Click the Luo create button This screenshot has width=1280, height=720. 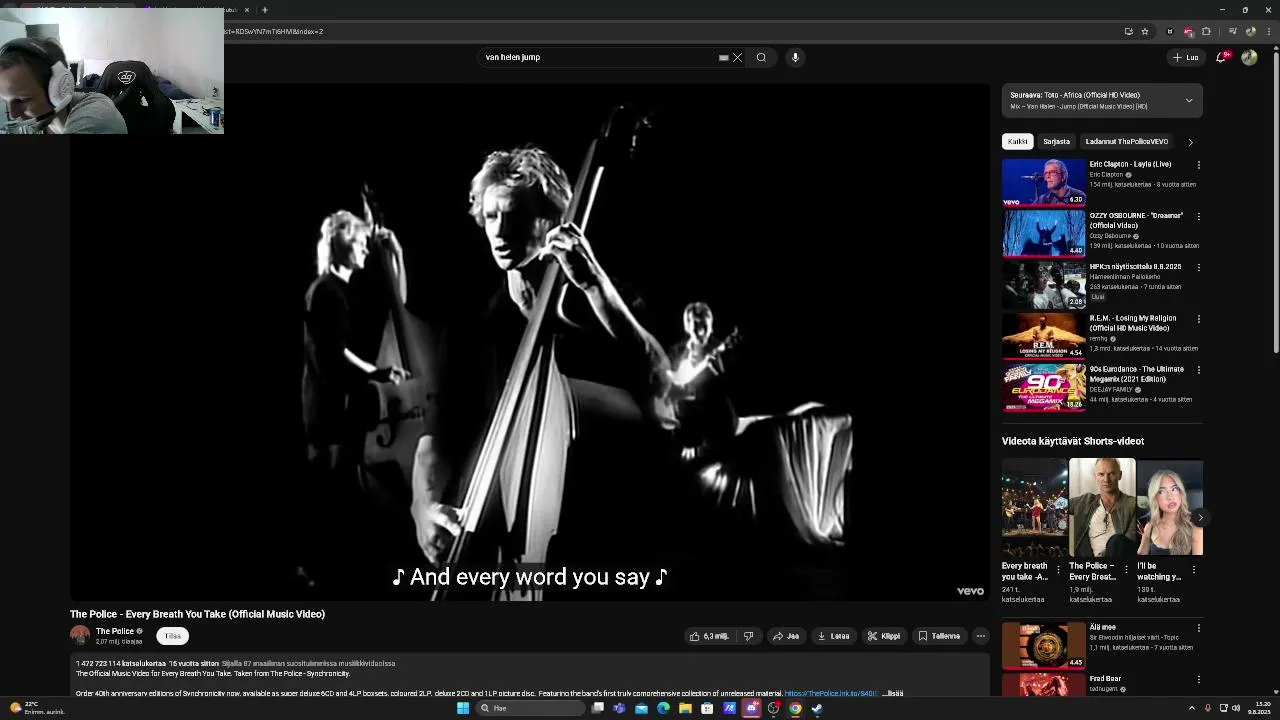pyautogui.click(x=1186, y=57)
